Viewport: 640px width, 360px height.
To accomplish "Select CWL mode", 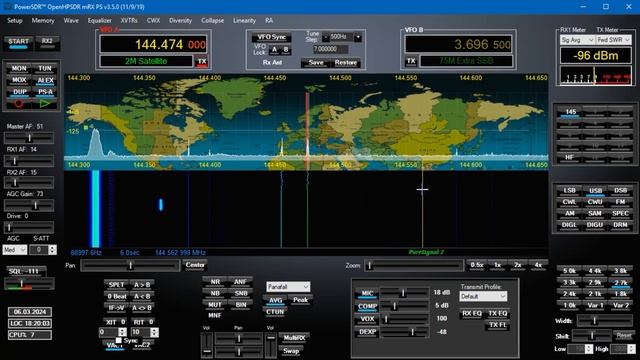I will click(569, 202).
